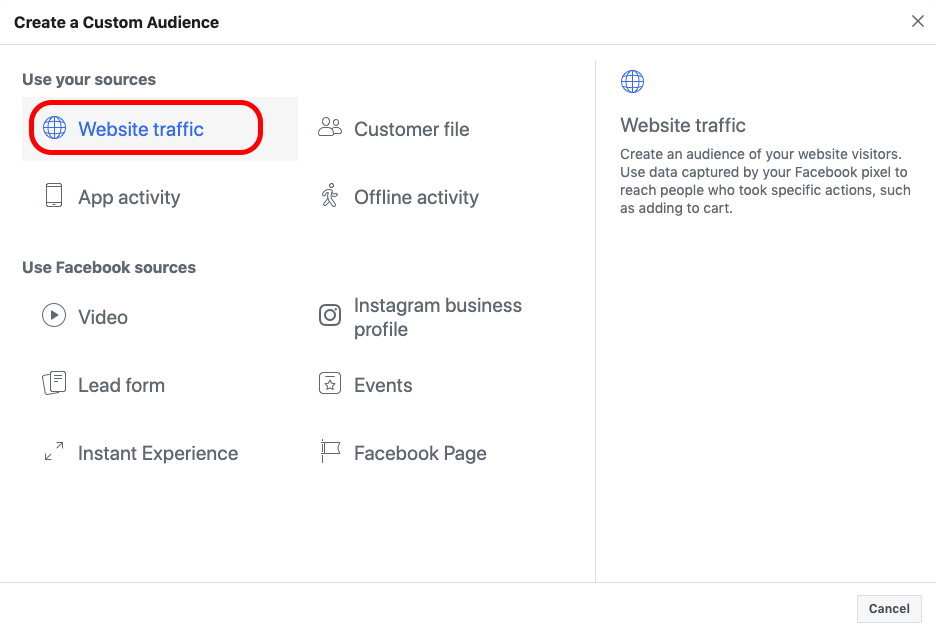Click the Customer file people icon
936x629 pixels.
click(x=330, y=127)
